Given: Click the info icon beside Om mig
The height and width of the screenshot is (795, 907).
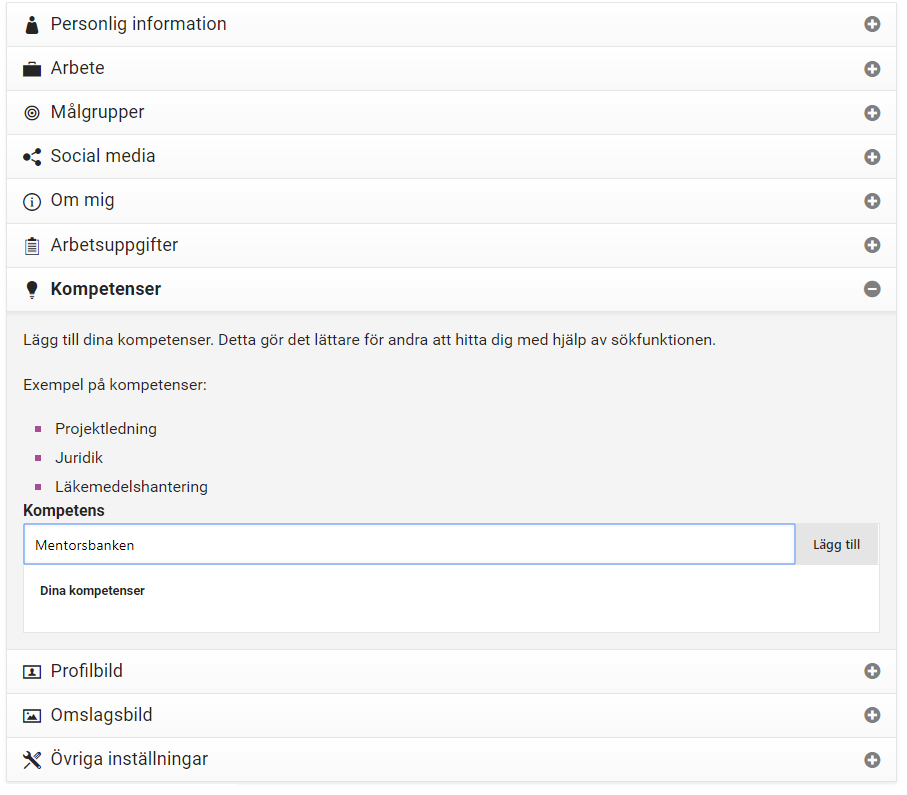Looking at the screenshot, I should click(x=32, y=201).
